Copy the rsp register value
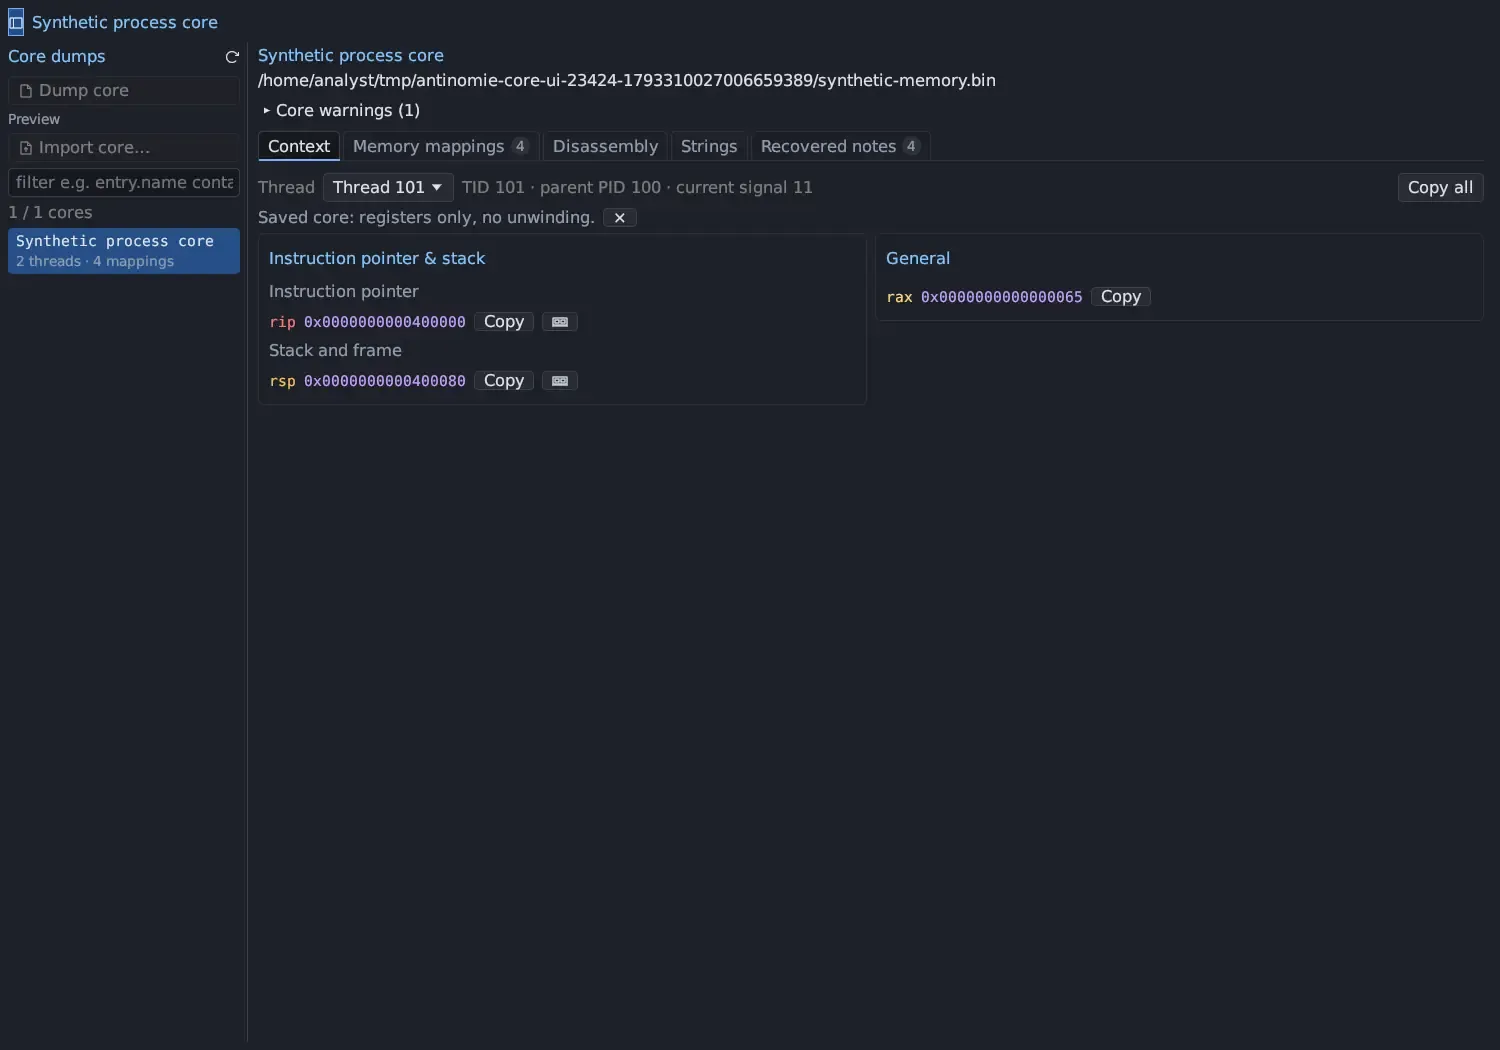Viewport: 1500px width, 1050px height. coord(504,381)
